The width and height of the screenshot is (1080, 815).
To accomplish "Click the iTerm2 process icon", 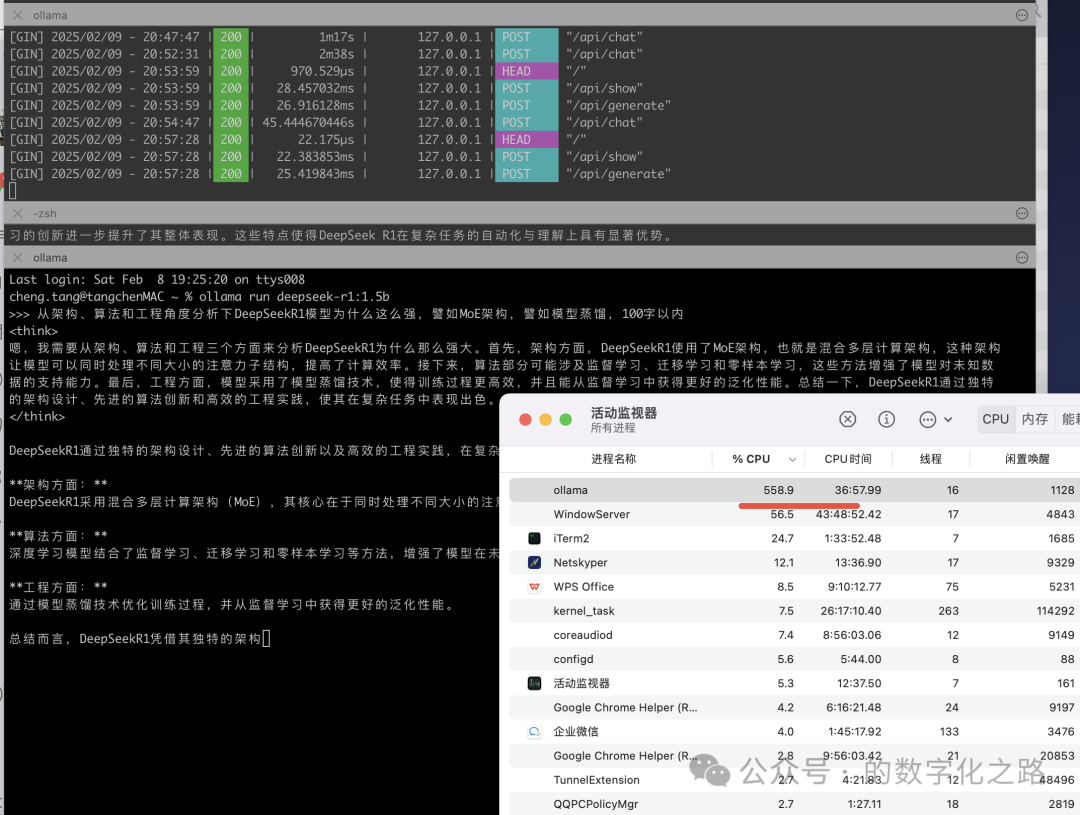I will (534, 538).
